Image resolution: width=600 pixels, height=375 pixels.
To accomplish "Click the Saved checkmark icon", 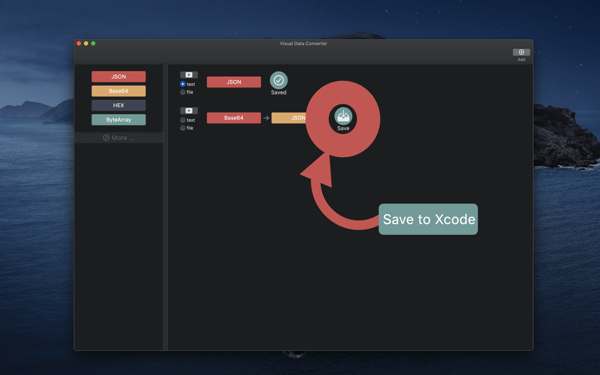I will (x=279, y=80).
